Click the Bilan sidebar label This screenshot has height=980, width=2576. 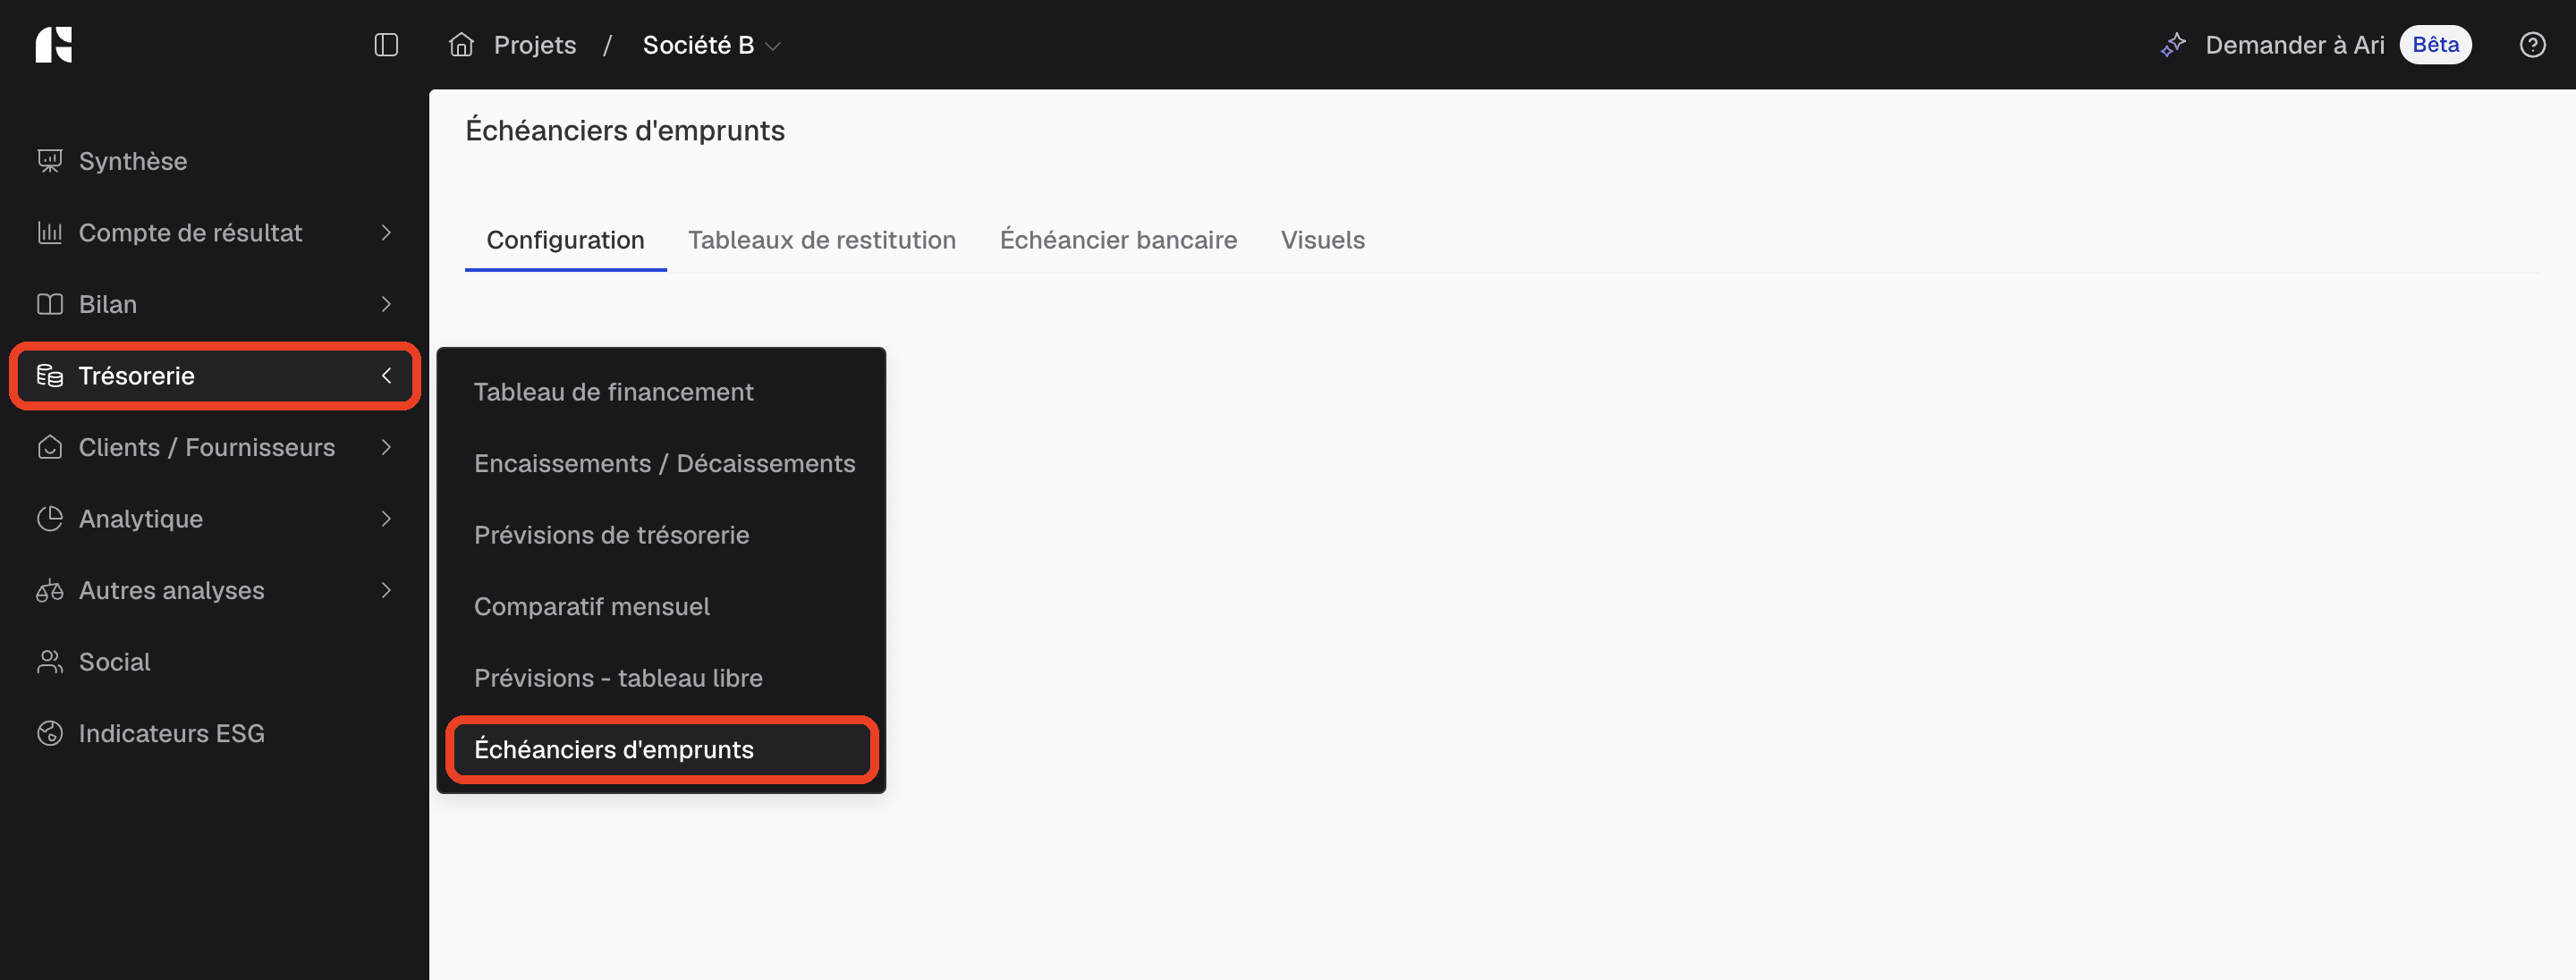click(x=107, y=304)
